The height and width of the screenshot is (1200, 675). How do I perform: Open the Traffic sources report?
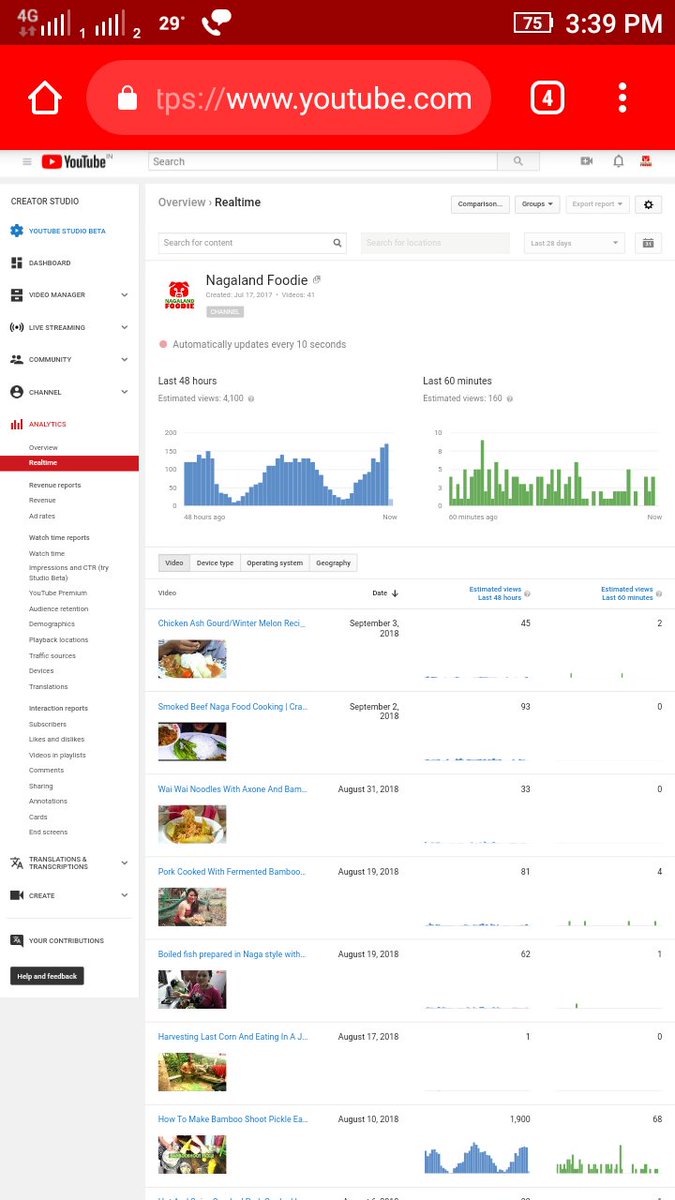pos(52,656)
